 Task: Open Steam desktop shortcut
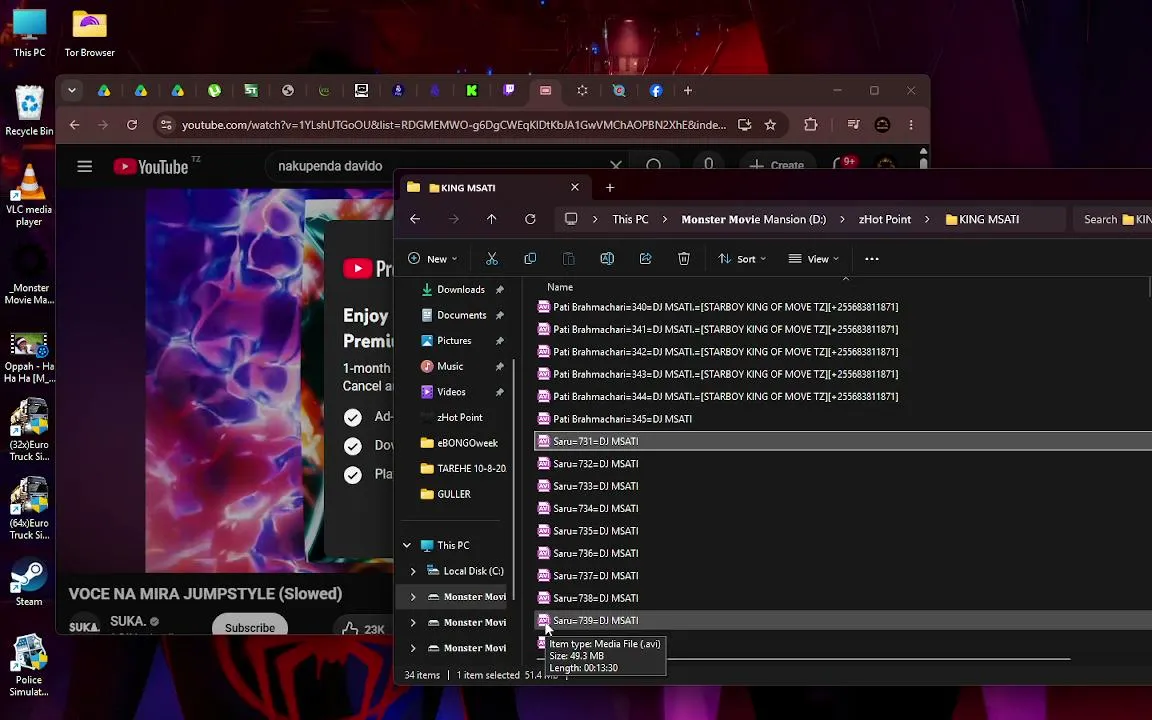[x=29, y=583]
